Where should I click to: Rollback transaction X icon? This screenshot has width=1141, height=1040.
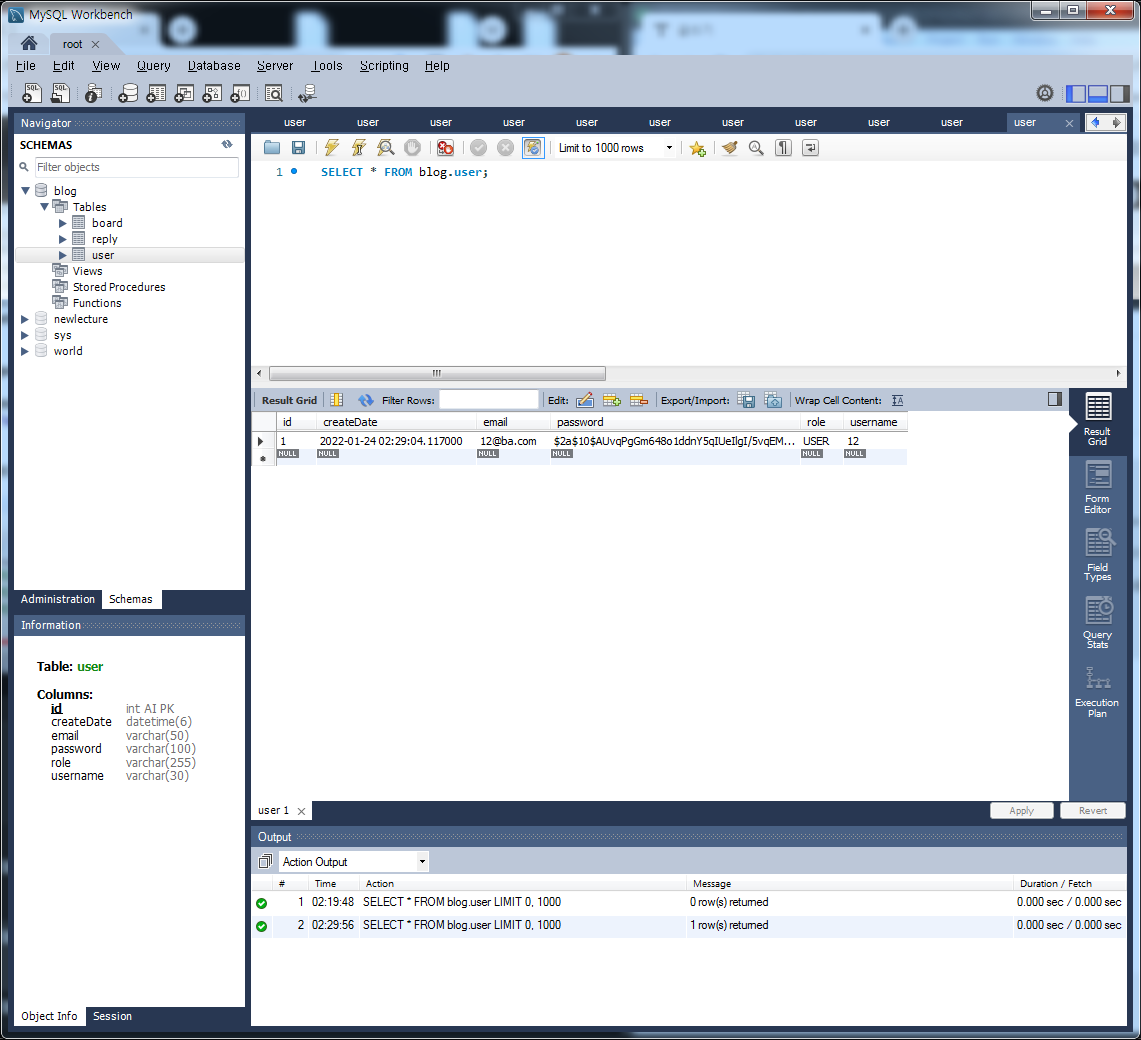coord(505,148)
